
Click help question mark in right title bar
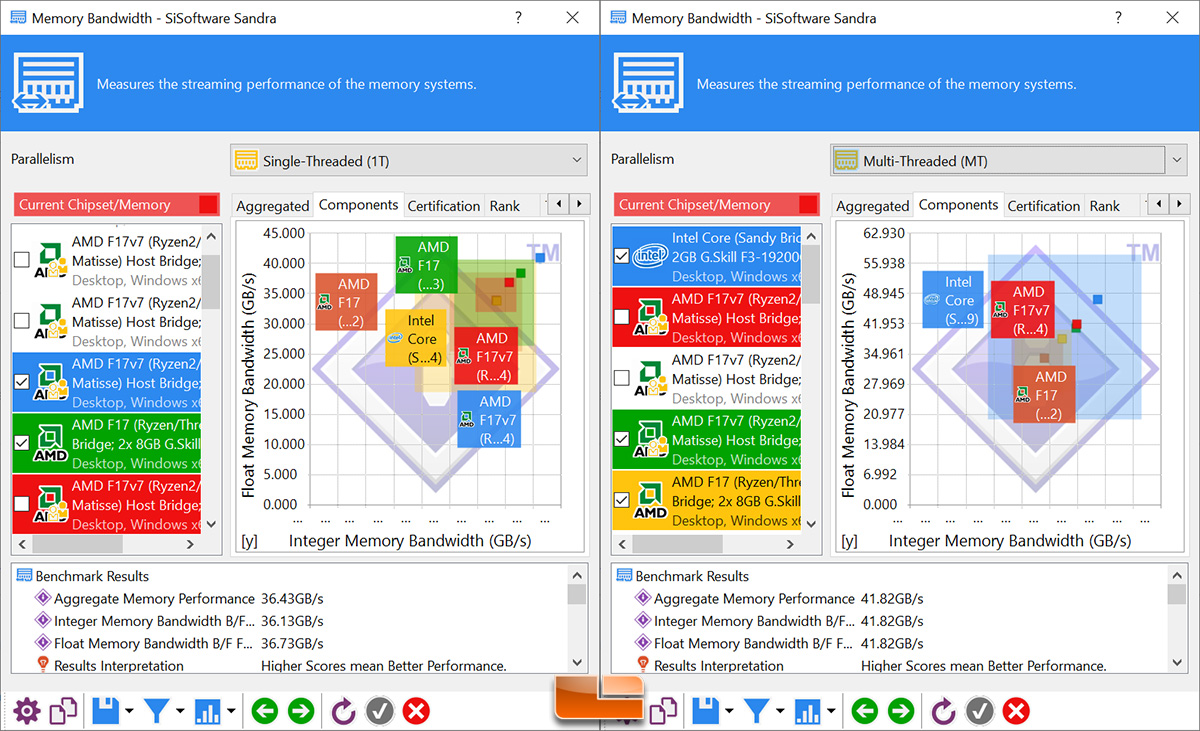(x=1118, y=17)
